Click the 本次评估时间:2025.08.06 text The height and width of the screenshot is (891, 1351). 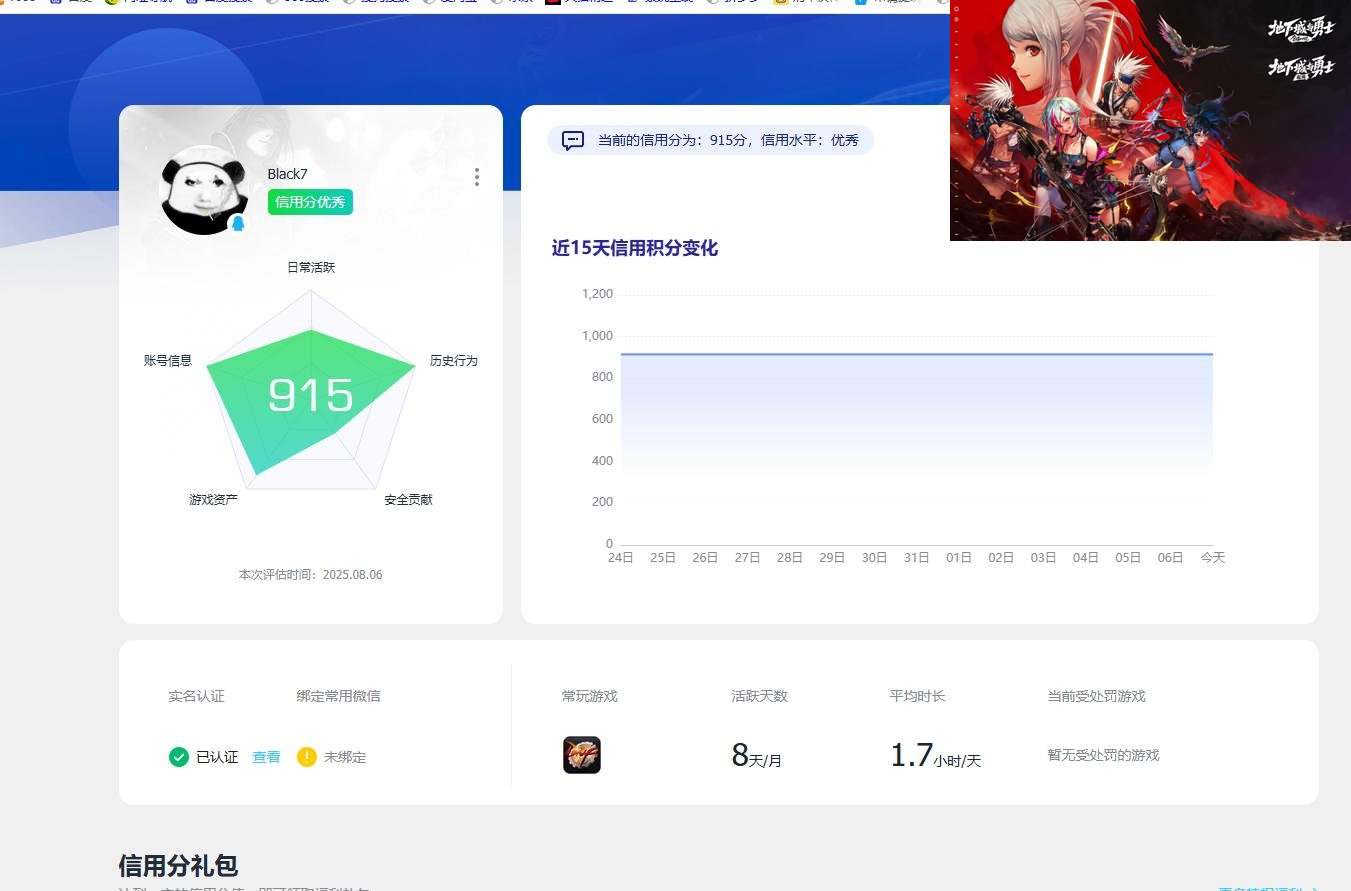click(x=310, y=575)
